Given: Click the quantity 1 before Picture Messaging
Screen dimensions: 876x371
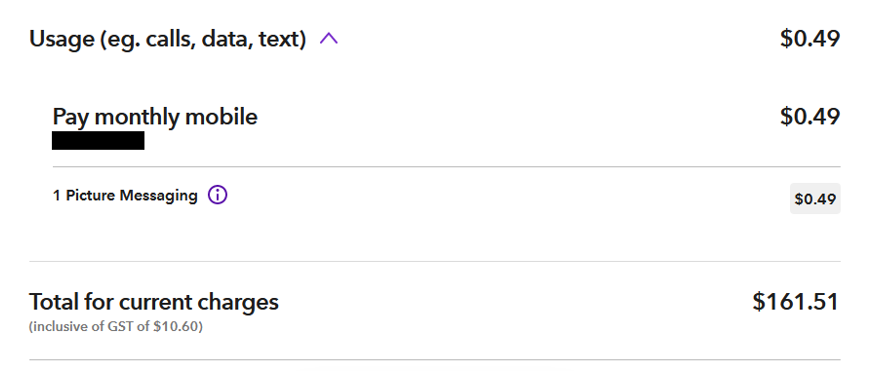Looking at the screenshot, I should pyautogui.click(x=56, y=196).
